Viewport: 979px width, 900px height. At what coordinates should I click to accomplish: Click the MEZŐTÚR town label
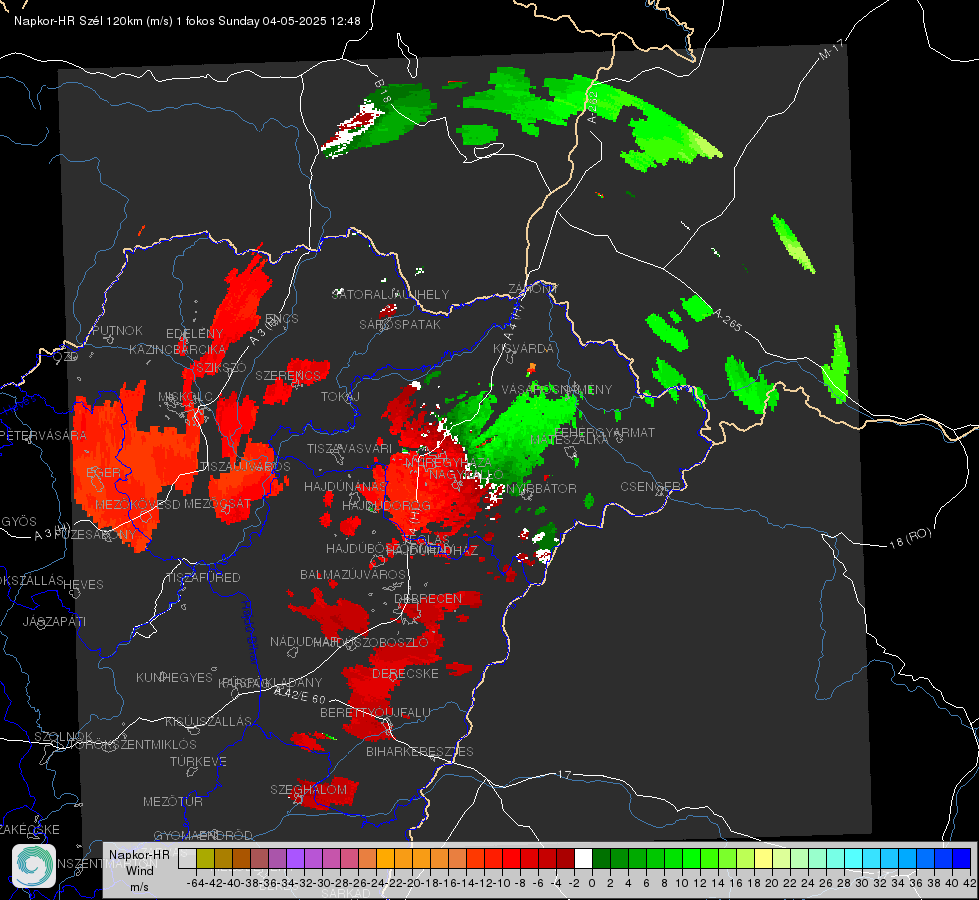(x=173, y=801)
